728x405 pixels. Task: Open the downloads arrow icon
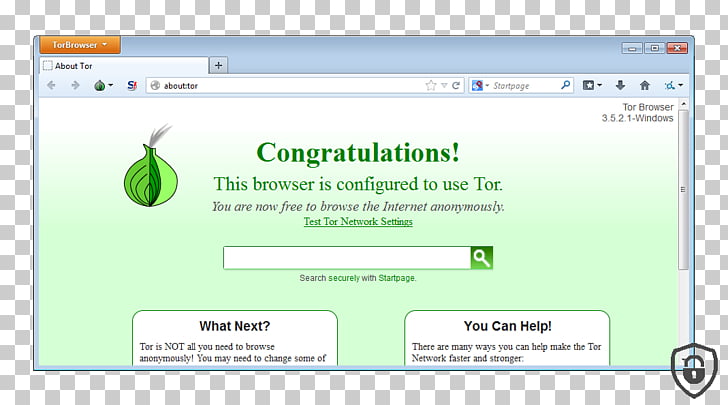(620, 85)
